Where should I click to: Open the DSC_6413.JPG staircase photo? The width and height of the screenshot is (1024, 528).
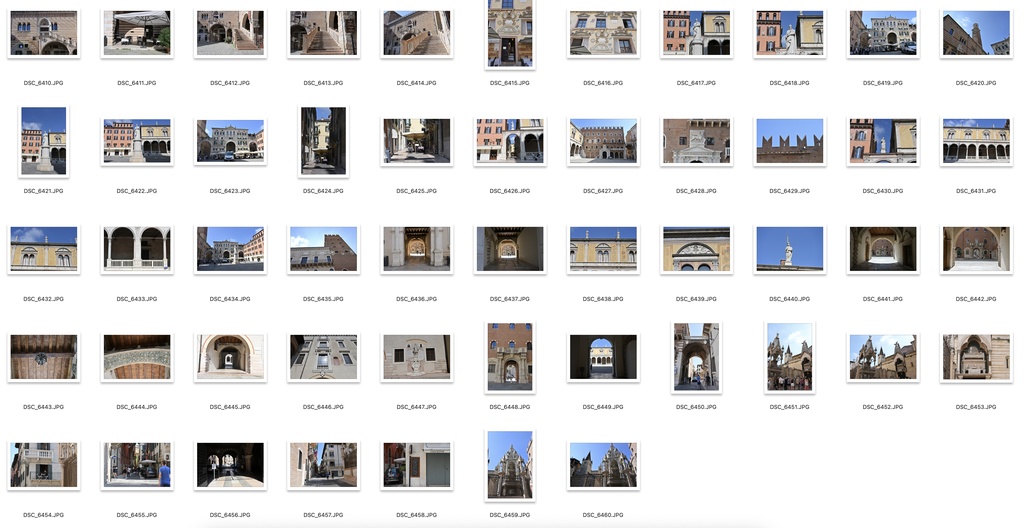coord(323,33)
